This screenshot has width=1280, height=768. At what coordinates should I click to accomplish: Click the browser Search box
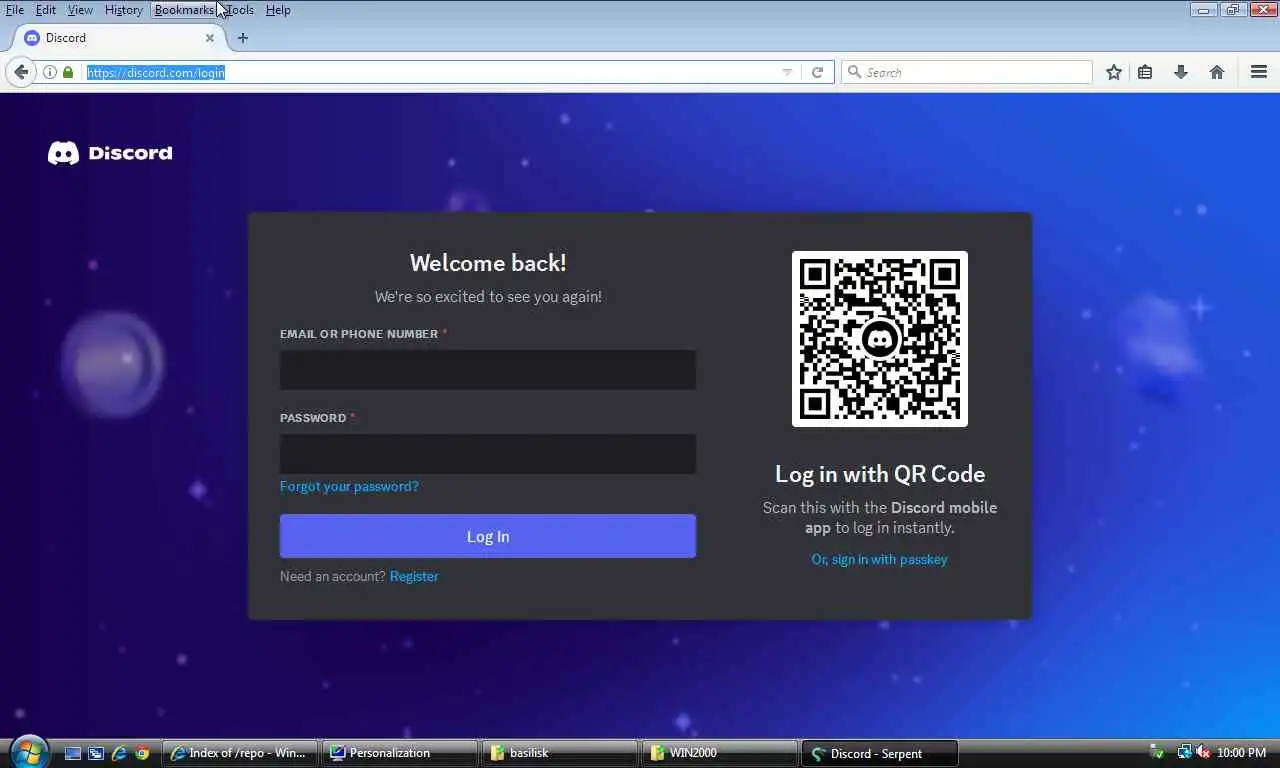tap(967, 72)
